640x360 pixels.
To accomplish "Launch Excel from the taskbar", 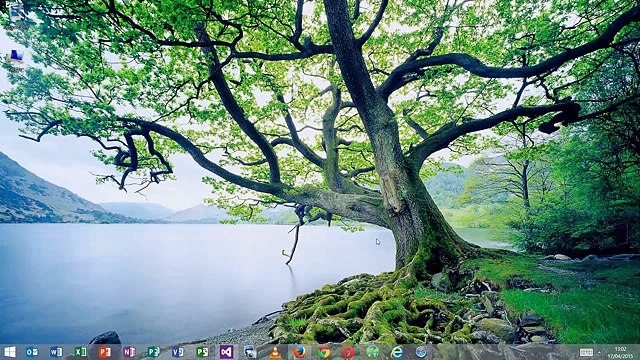I will [80, 352].
